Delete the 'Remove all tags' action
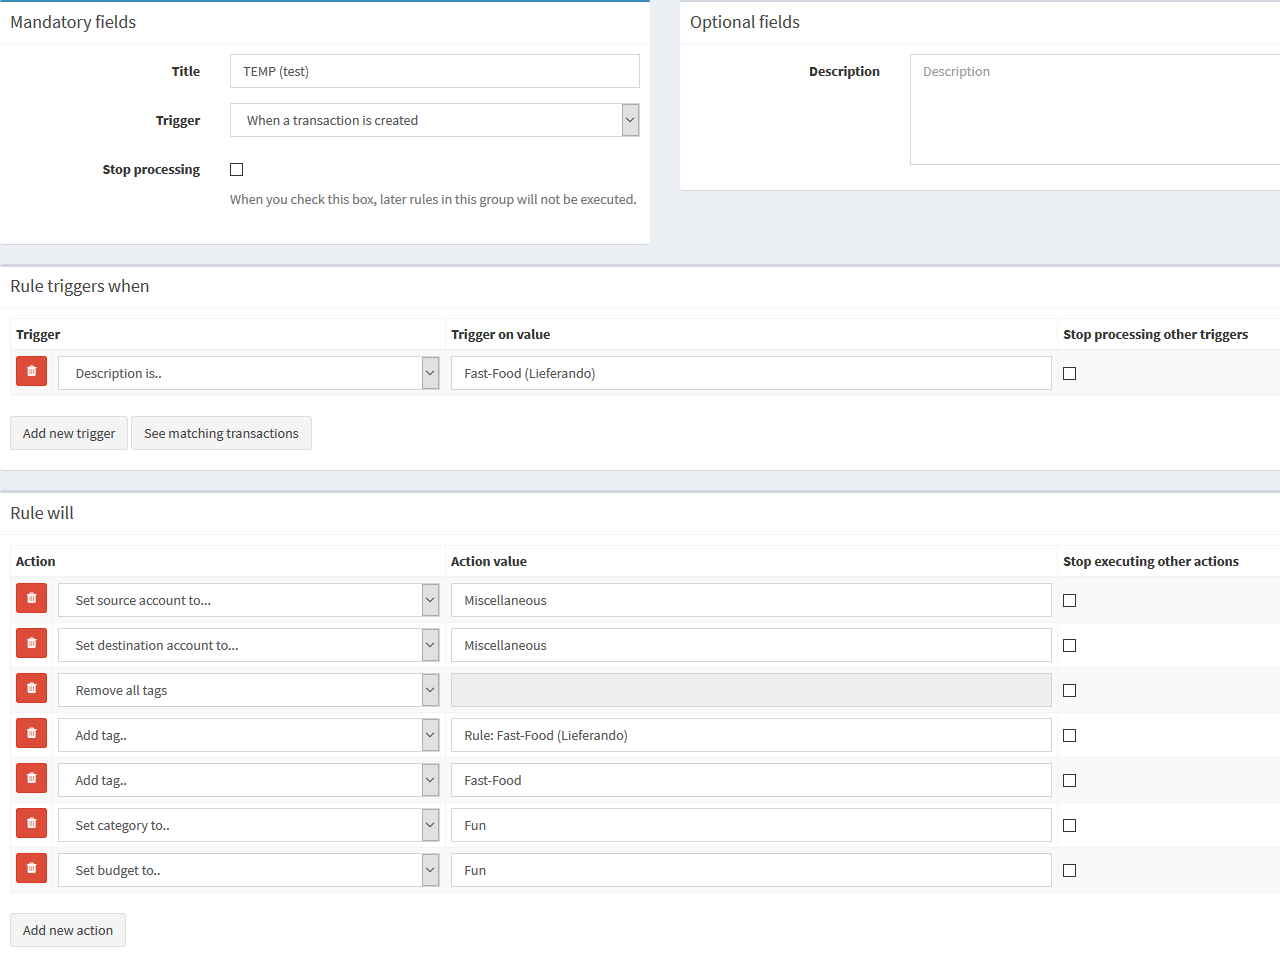 coord(31,687)
